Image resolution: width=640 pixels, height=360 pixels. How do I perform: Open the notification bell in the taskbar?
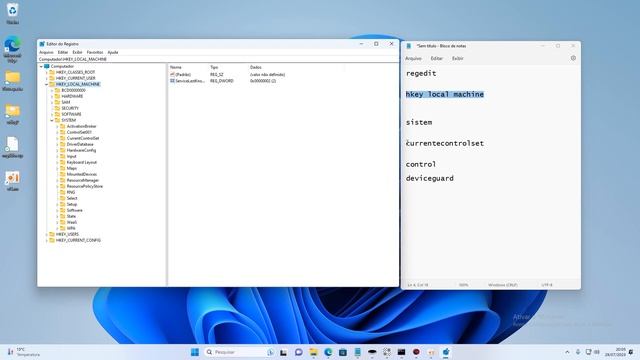point(631,352)
